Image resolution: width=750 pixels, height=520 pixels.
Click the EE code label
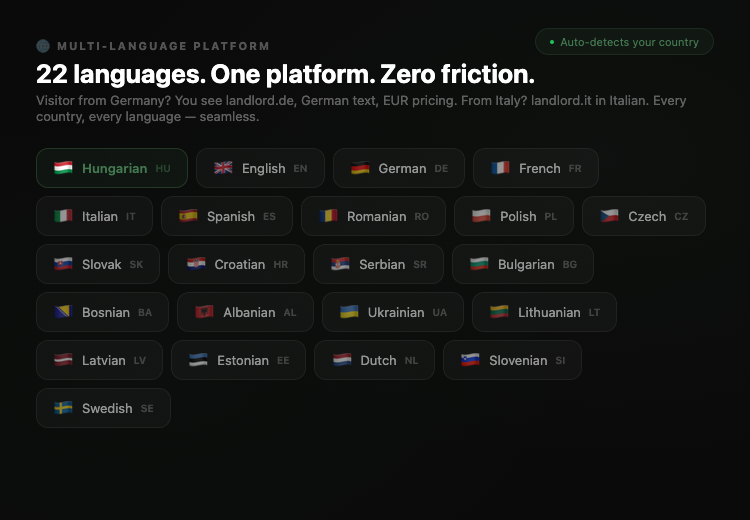click(283, 360)
